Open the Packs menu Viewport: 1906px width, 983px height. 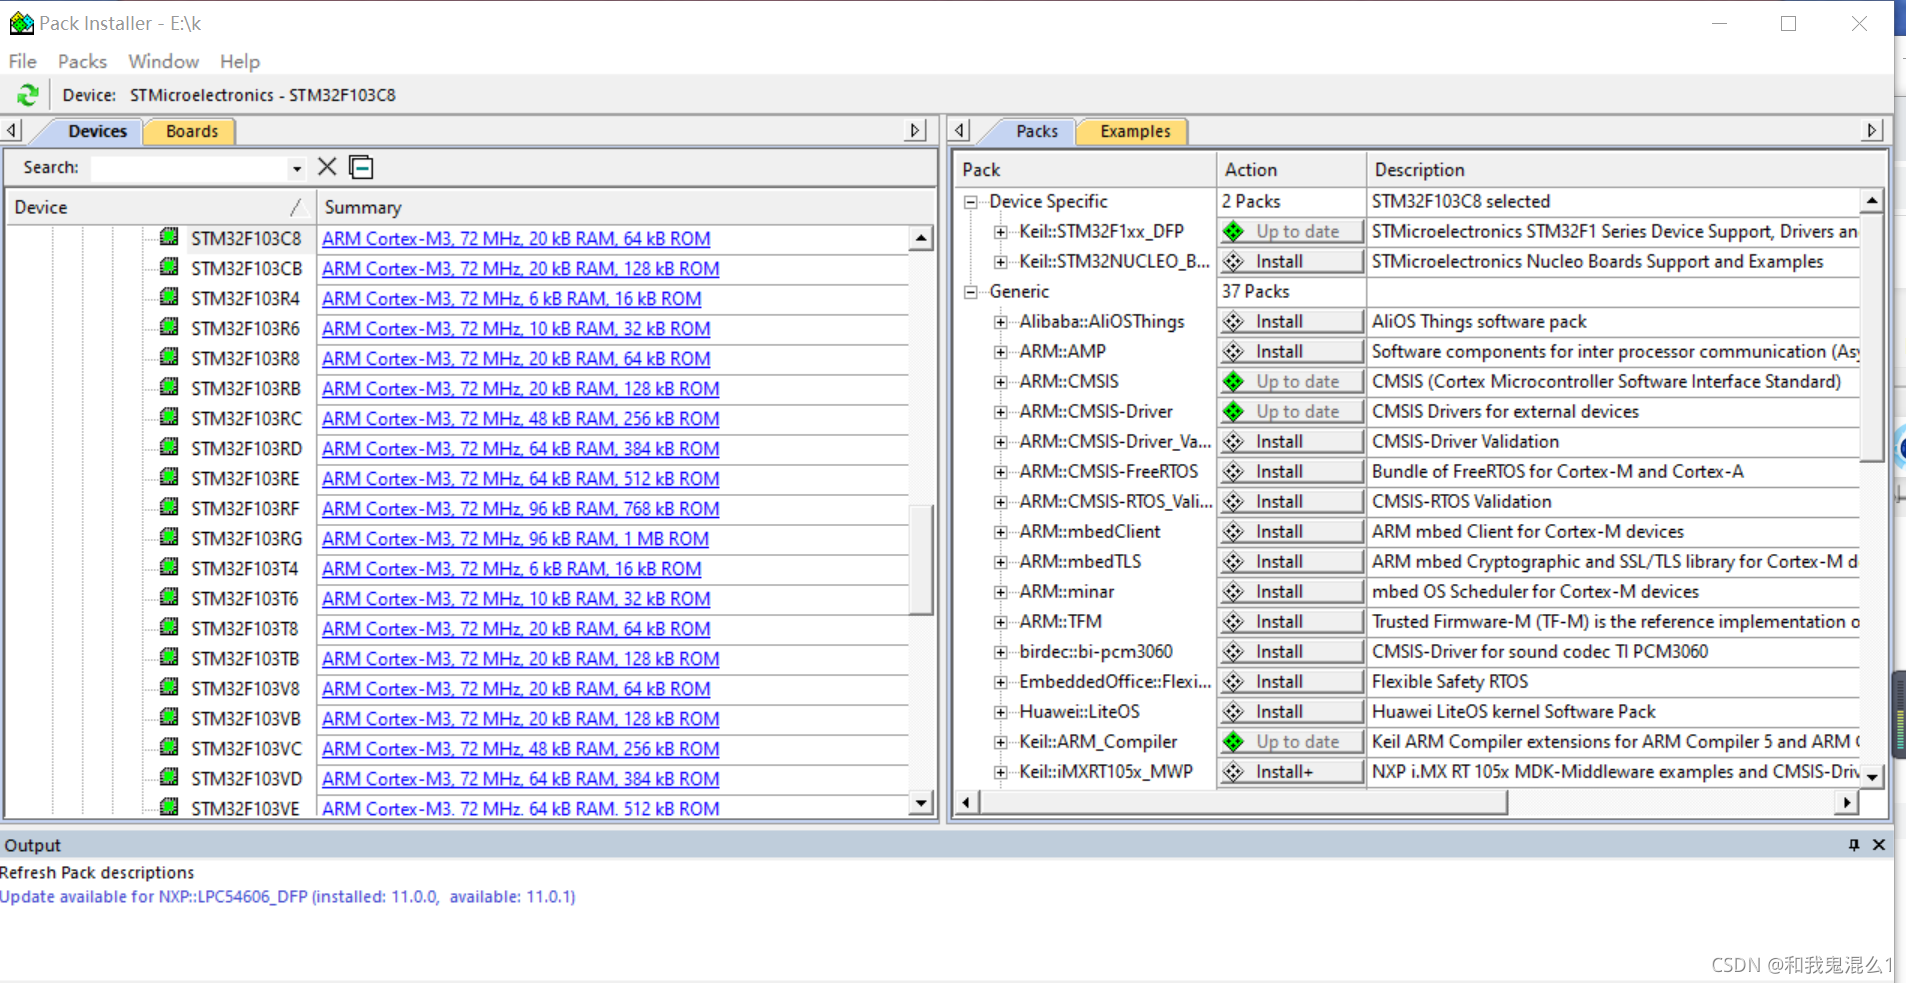point(82,61)
